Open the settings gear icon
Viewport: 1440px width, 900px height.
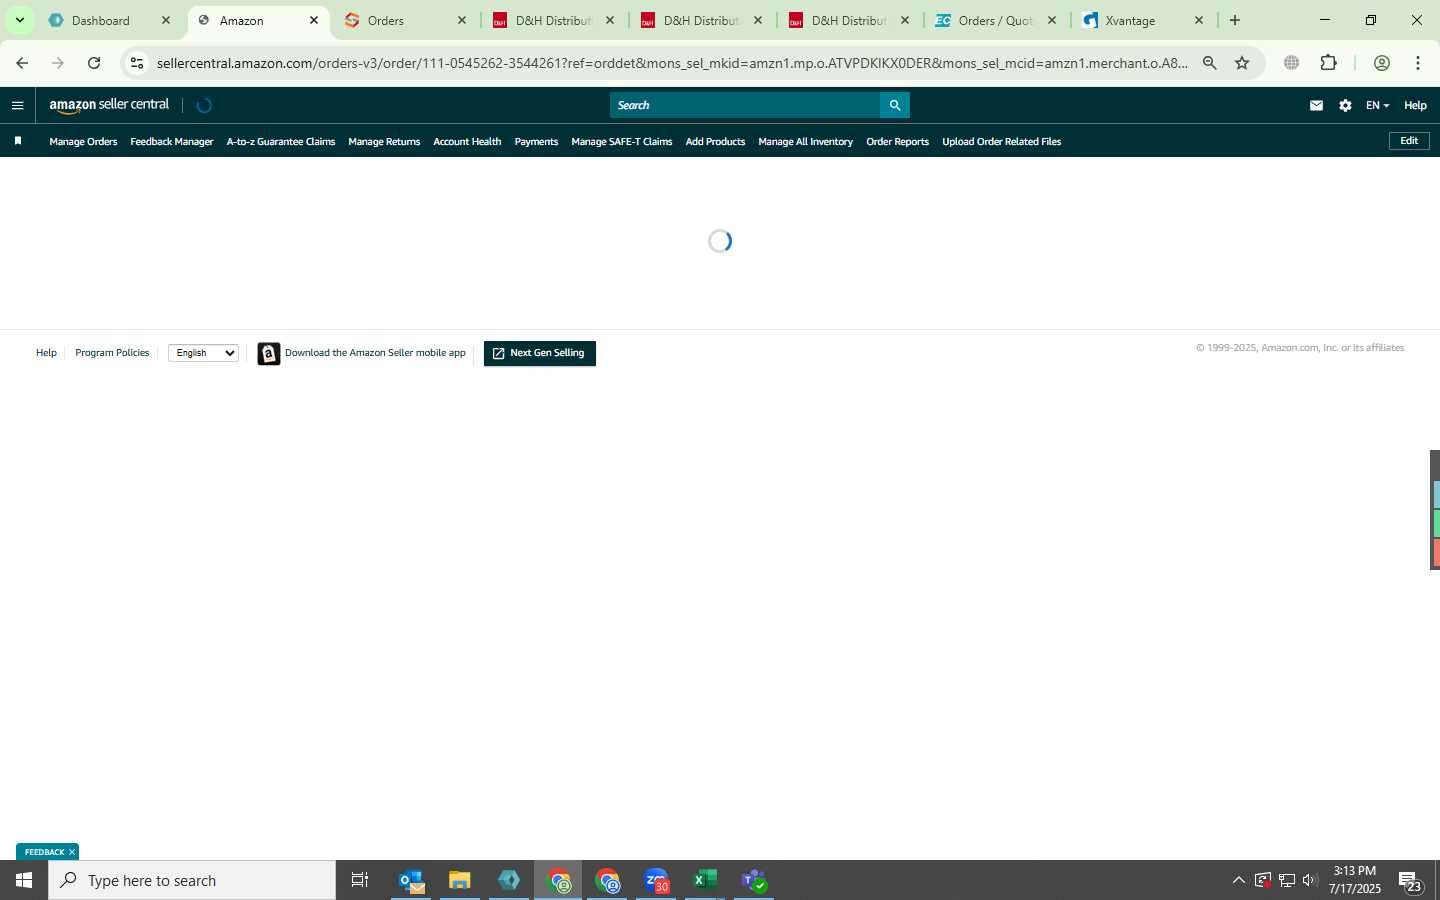tap(1345, 105)
